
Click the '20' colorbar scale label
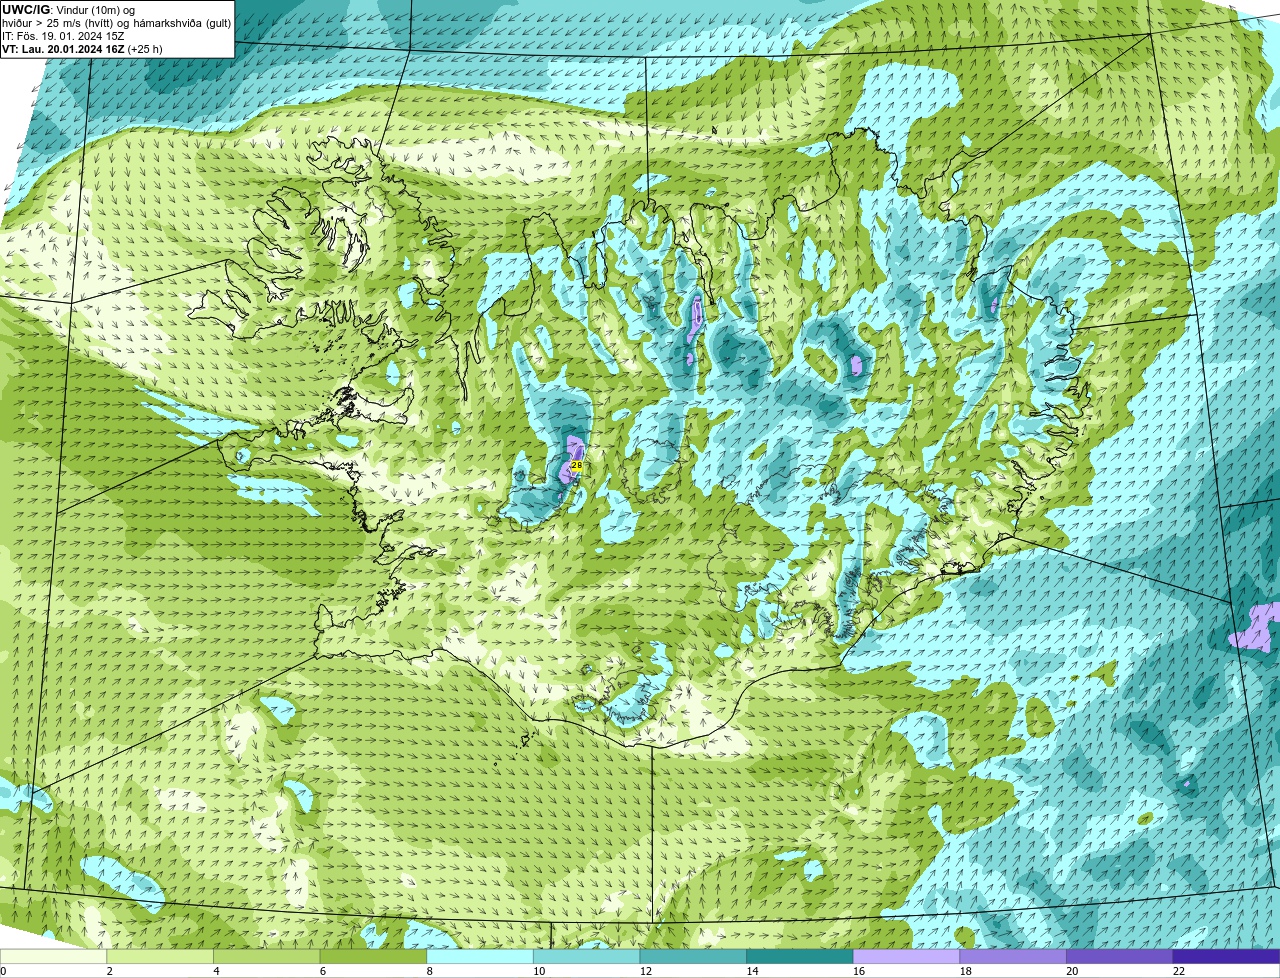click(x=1072, y=971)
